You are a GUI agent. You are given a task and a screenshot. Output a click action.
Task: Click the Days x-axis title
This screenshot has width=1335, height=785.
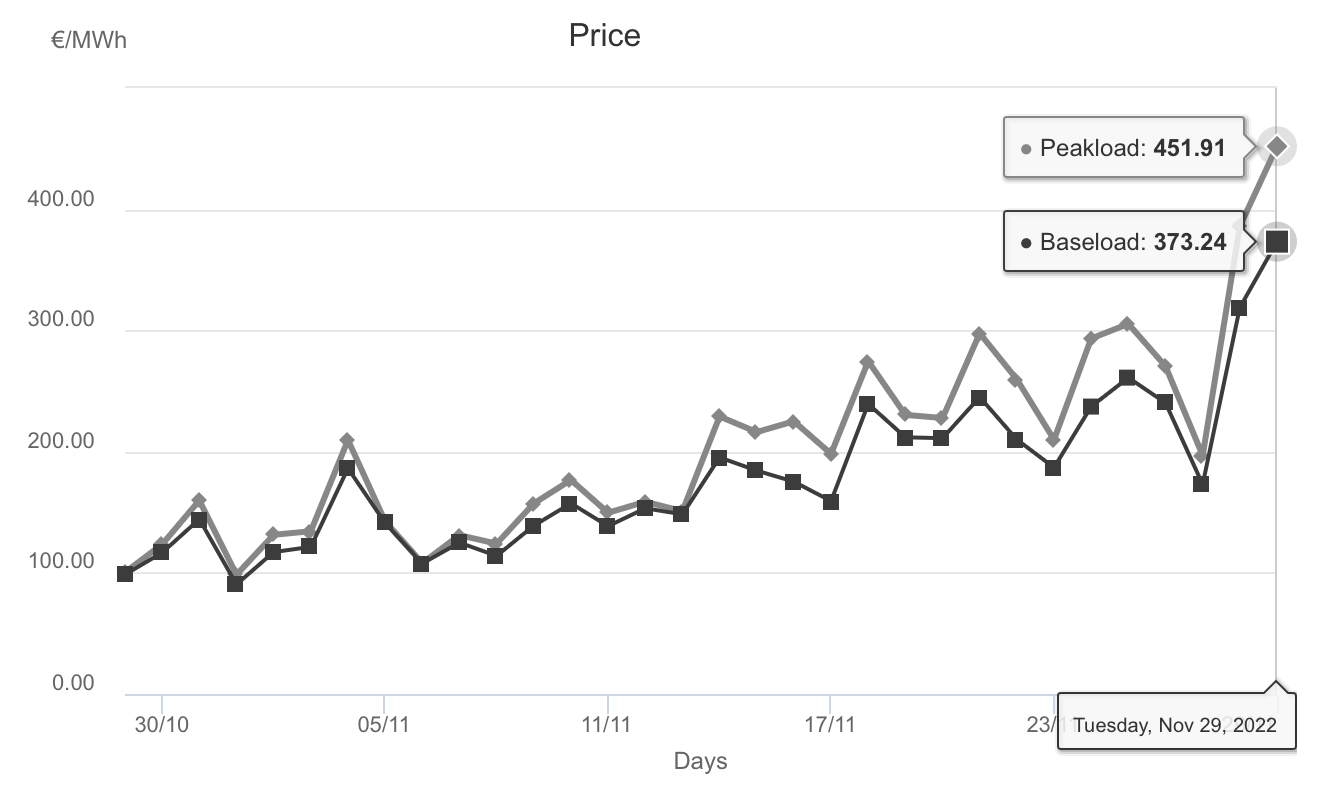[700, 761]
